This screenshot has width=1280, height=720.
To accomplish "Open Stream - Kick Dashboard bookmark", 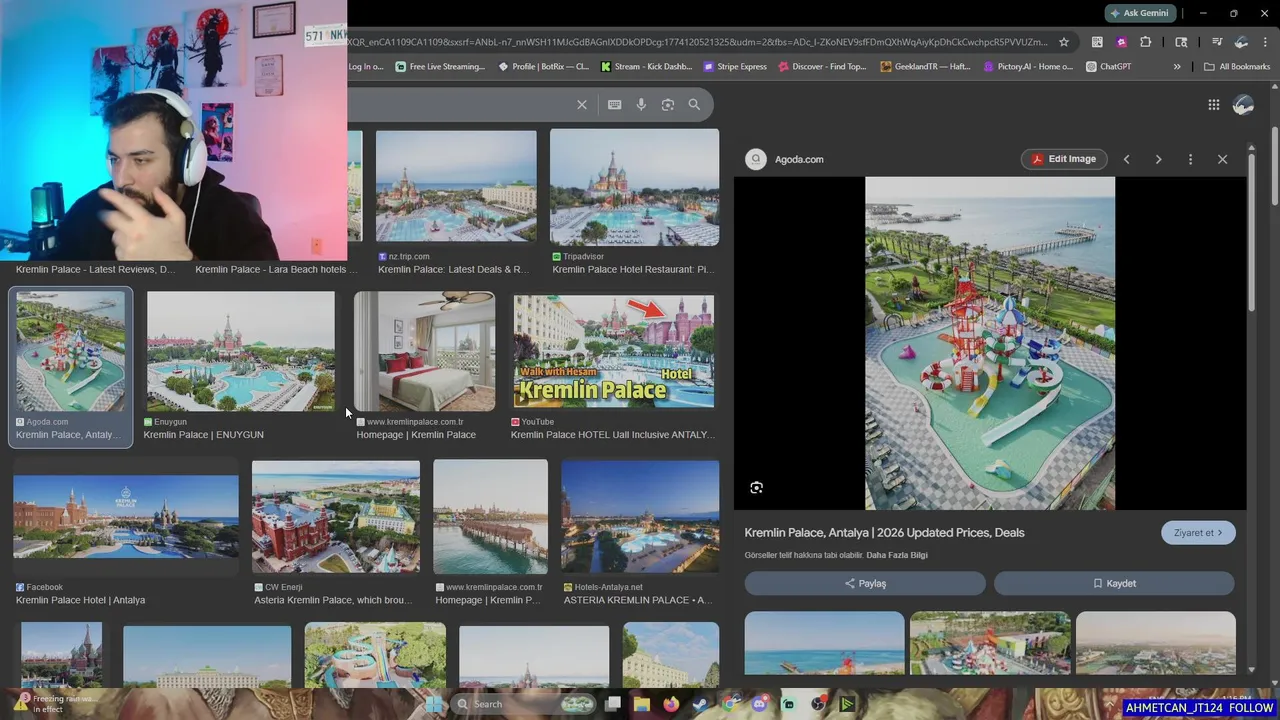I will click(646, 67).
